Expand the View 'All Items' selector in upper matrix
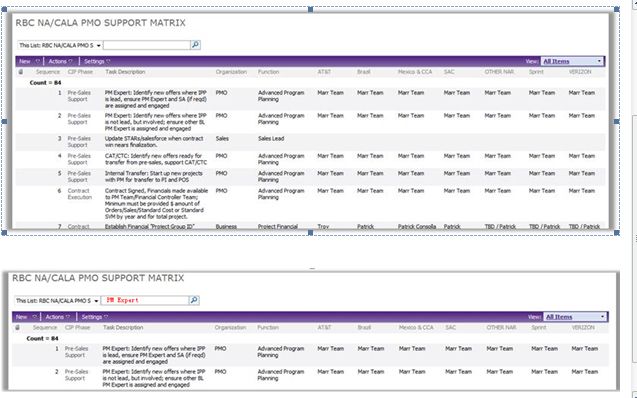This screenshot has height=398, width=637. [572, 61]
